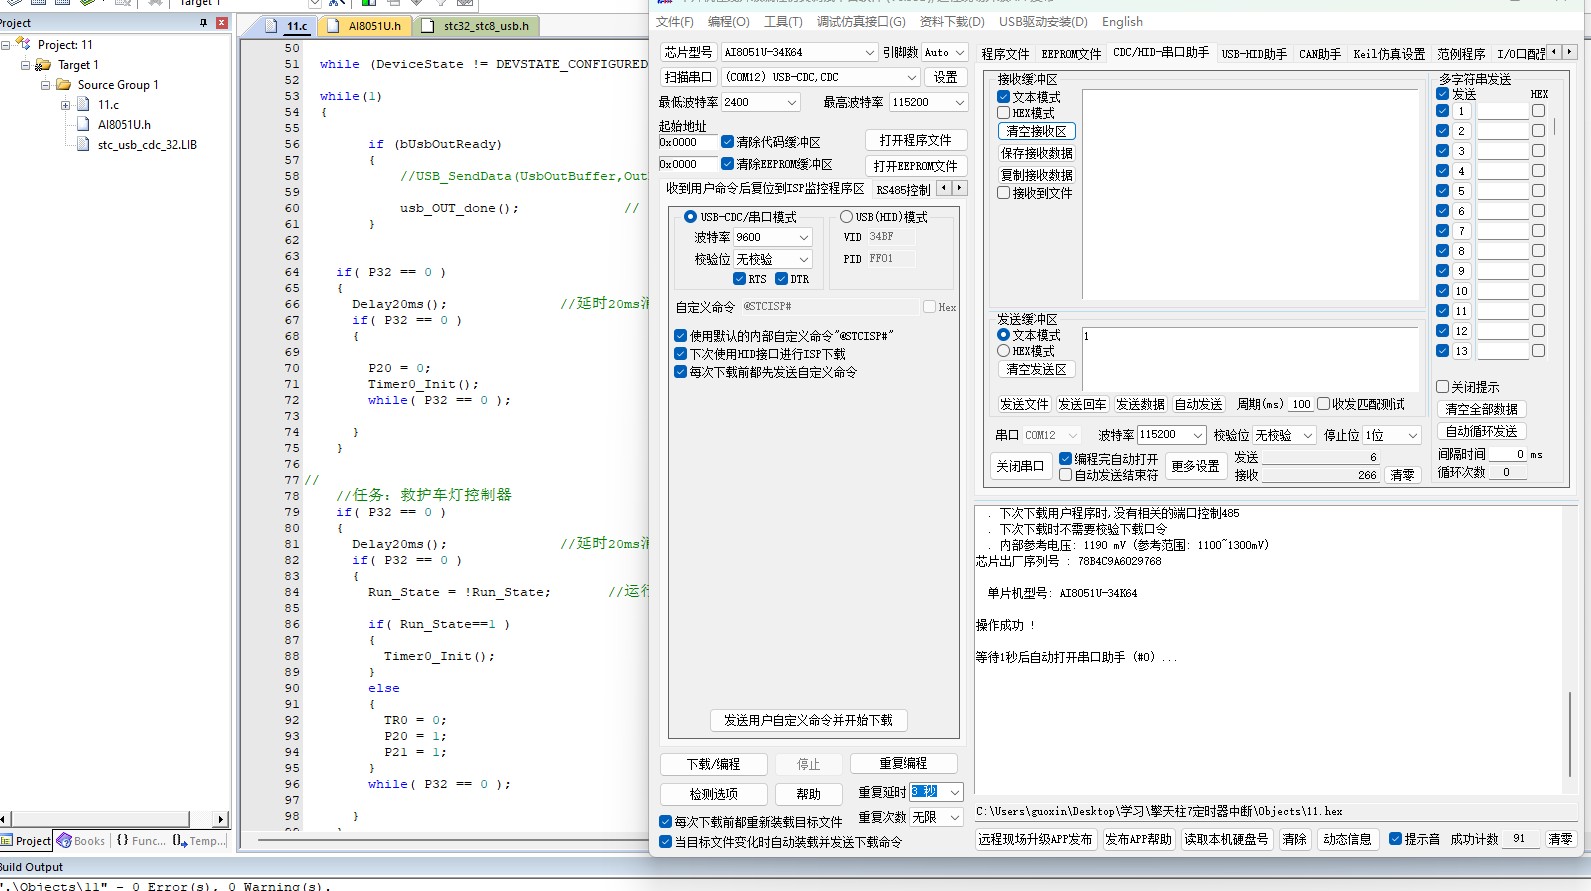Click the Project 11 root icon
The image size is (1591, 891).
point(23,45)
